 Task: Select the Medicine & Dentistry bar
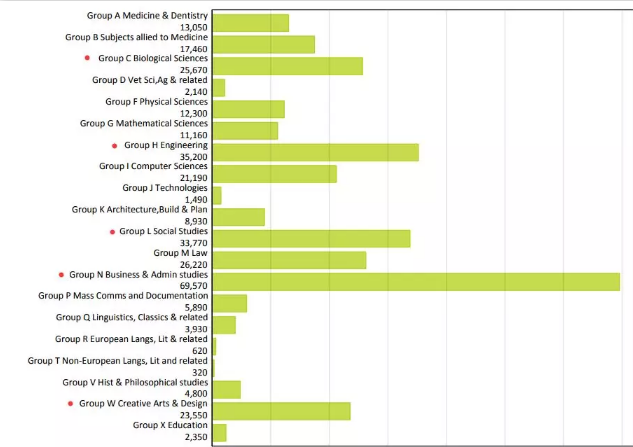pos(250,23)
